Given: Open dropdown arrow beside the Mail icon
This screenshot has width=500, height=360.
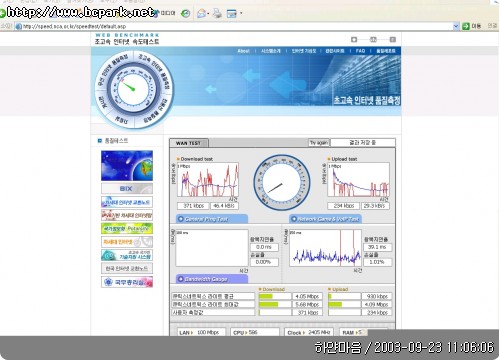Looking at the screenshot, I should [208, 14].
